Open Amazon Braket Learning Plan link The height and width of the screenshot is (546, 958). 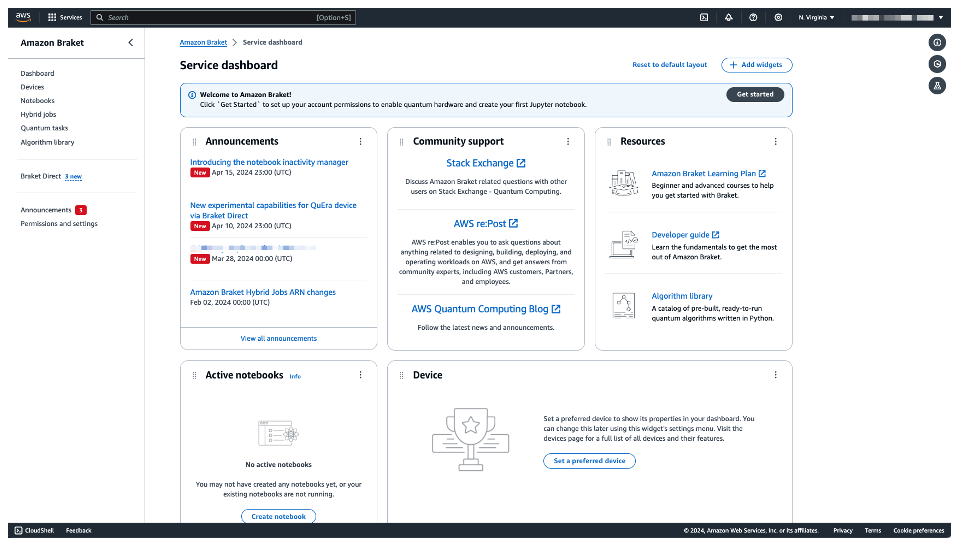[708, 173]
